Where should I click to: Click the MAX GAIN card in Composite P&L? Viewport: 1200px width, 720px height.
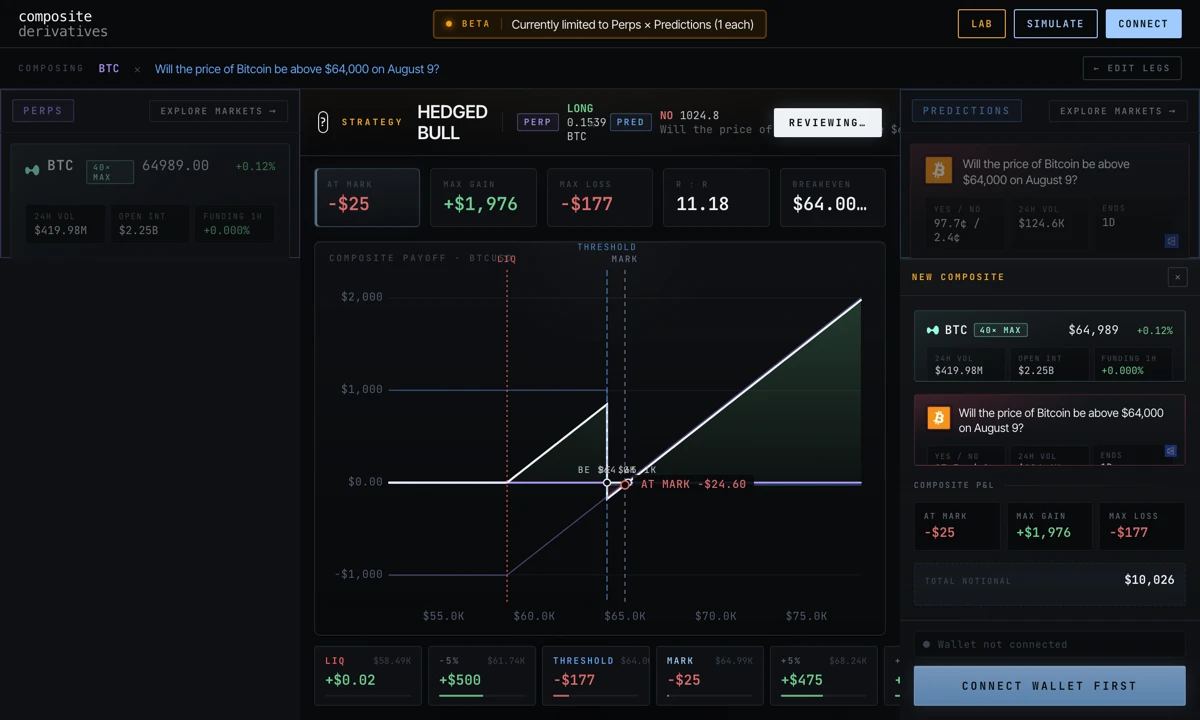tap(1049, 526)
